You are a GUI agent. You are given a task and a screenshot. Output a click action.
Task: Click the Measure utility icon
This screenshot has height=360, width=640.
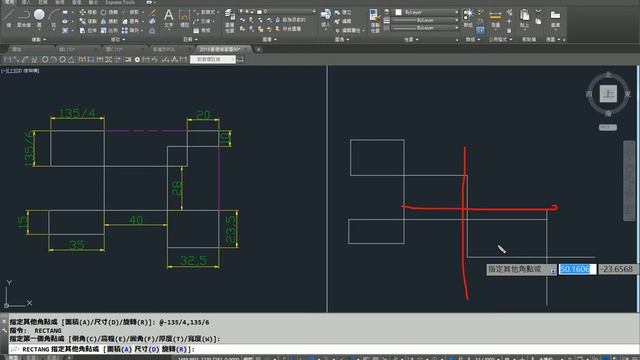[495, 18]
